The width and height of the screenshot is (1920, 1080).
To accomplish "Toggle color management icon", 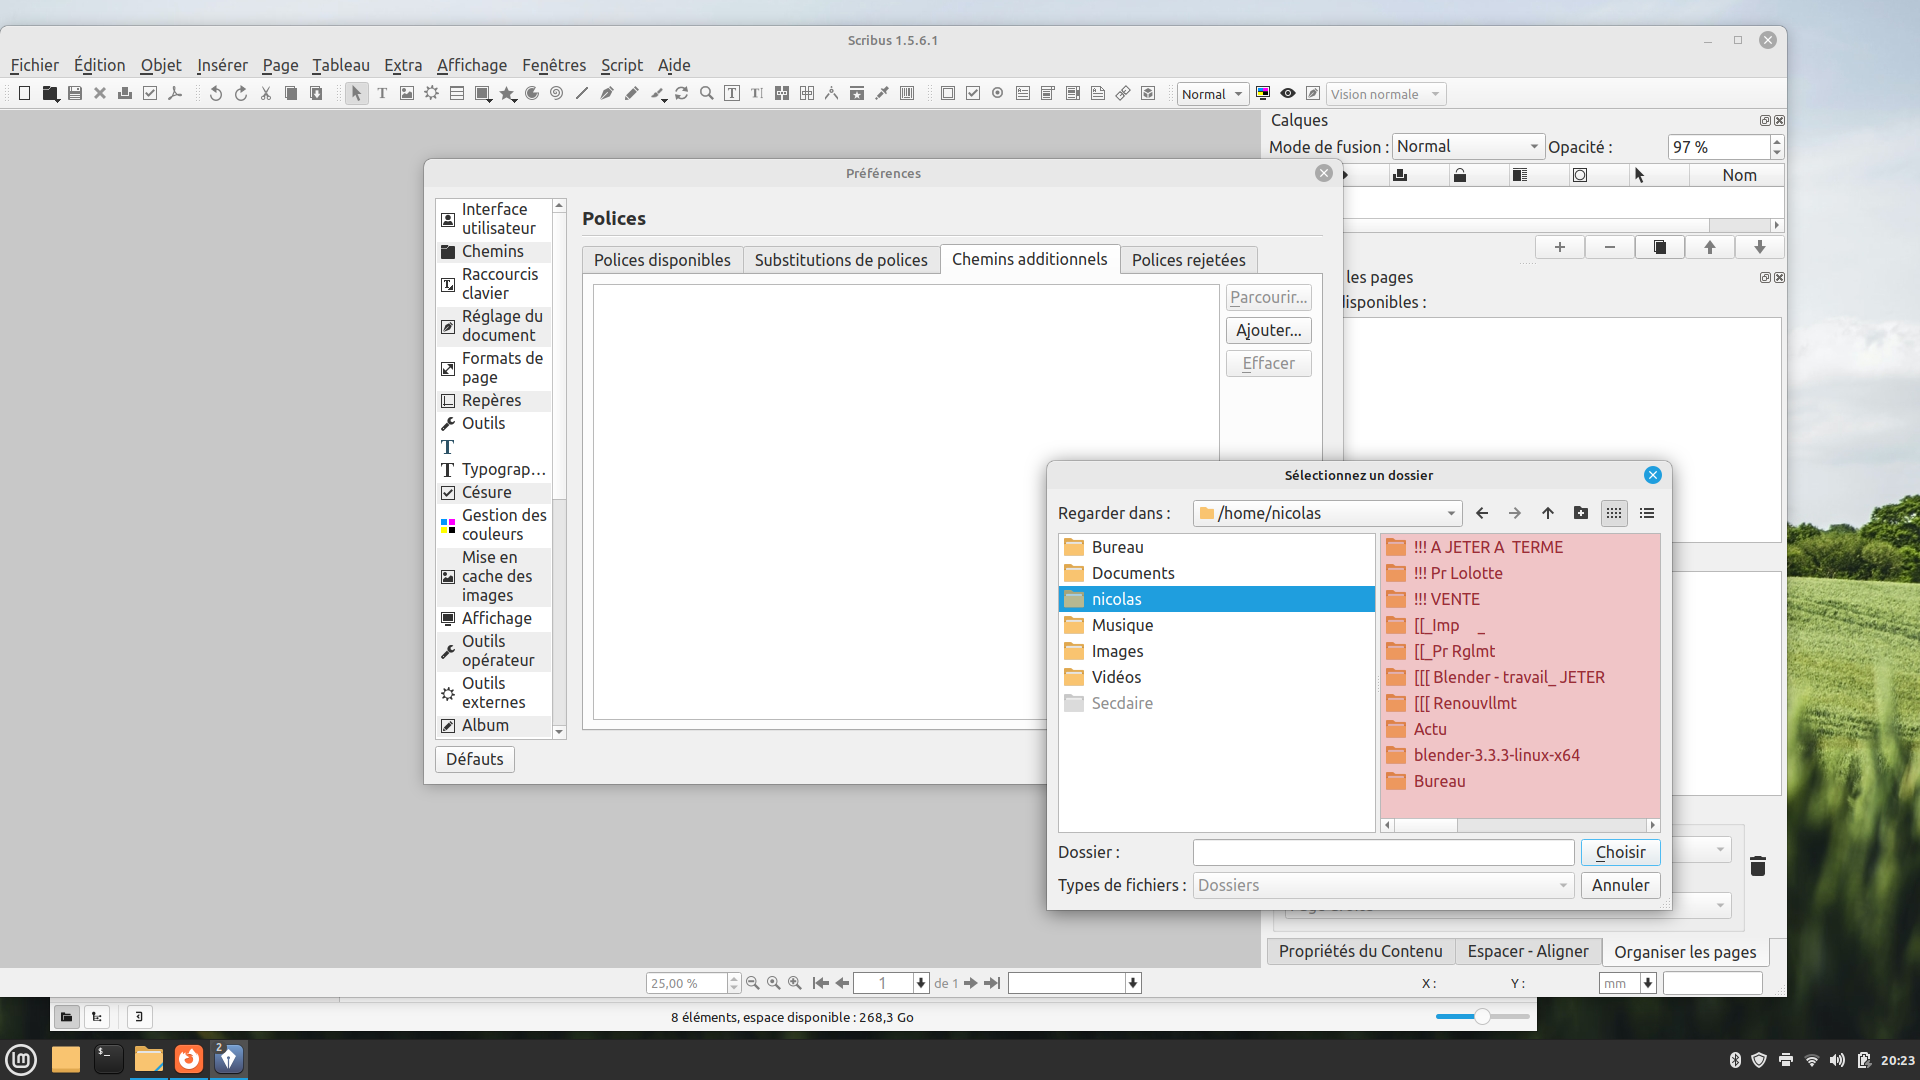I will click(1263, 94).
